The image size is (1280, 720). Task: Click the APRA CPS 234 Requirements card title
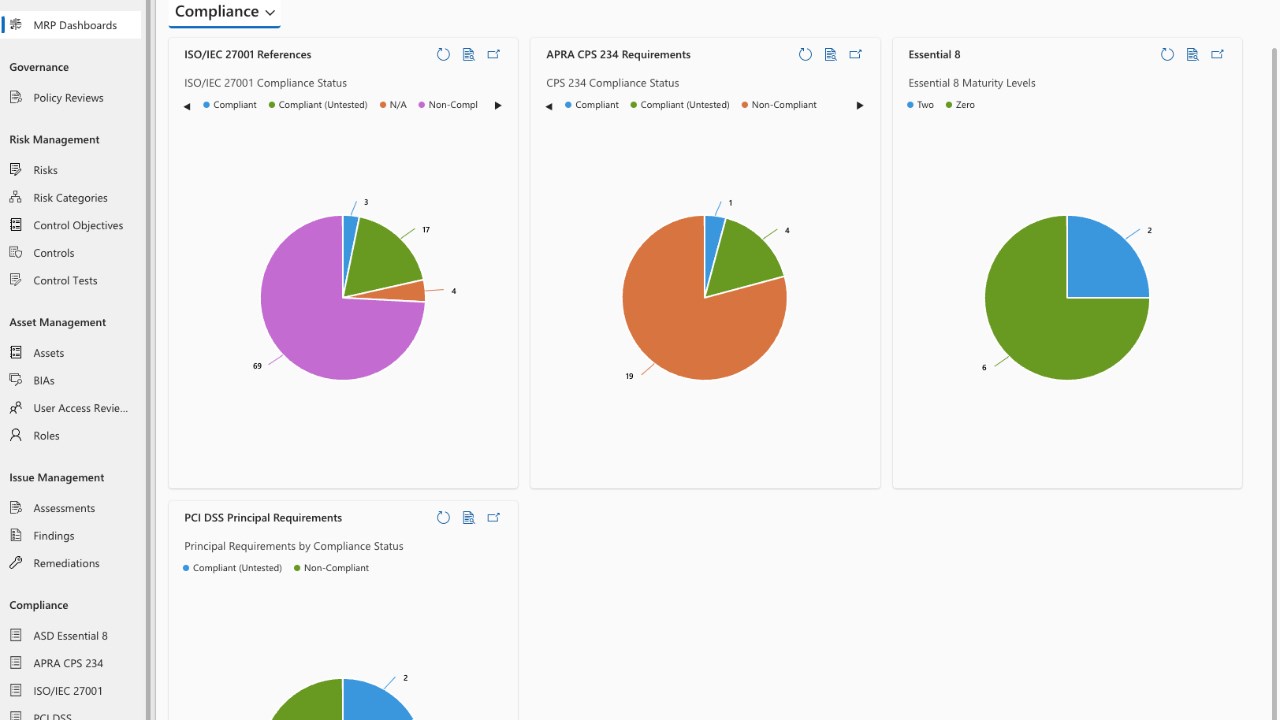pos(618,55)
